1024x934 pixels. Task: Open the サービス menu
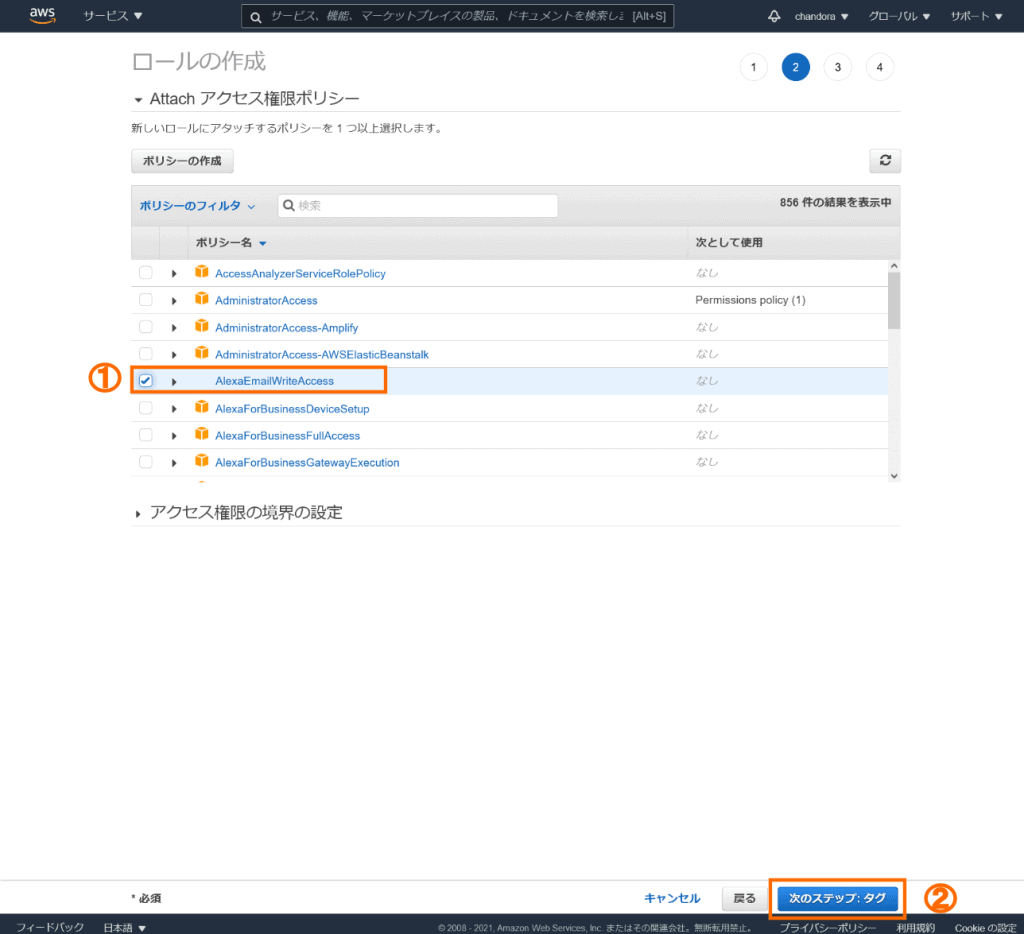(x=113, y=16)
